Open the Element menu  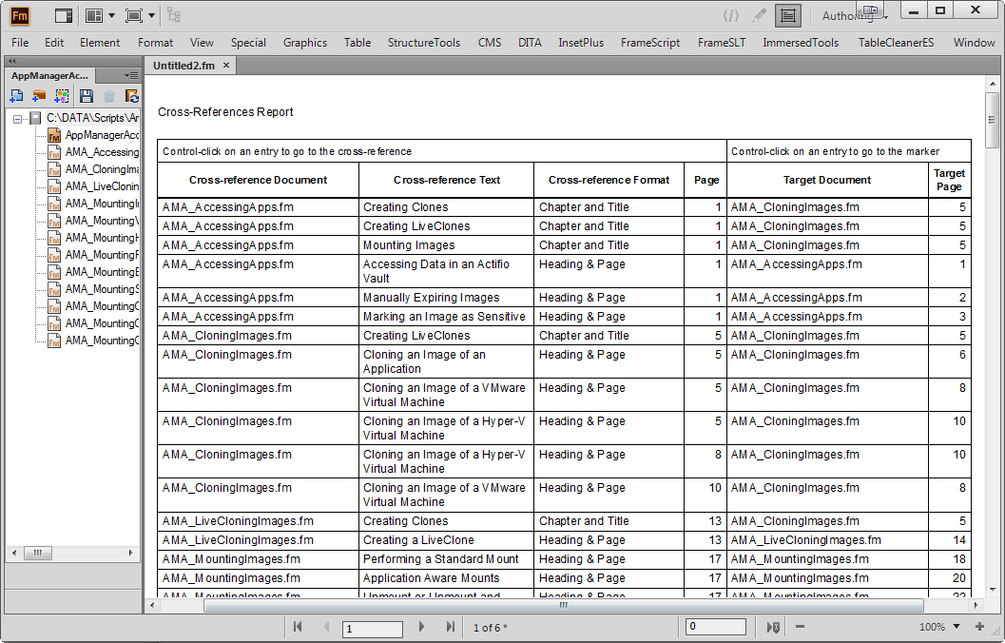click(x=99, y=43)
